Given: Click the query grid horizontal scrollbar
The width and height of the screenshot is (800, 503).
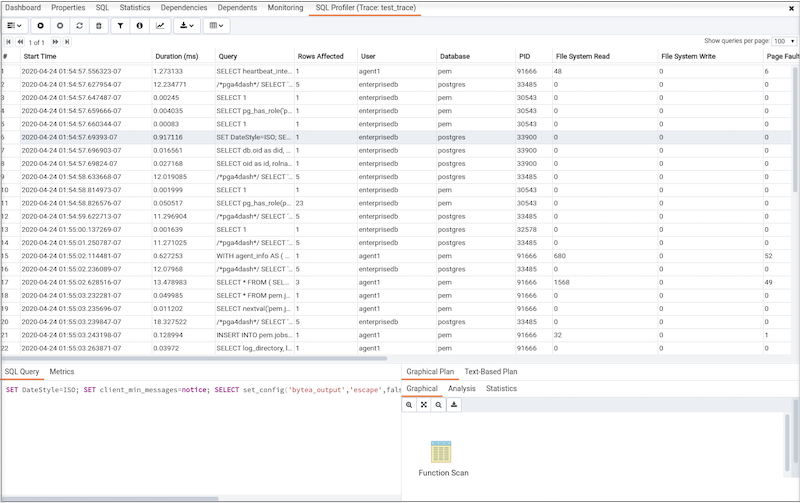Looking at the screenshot, I should click(x=194, y=358).
